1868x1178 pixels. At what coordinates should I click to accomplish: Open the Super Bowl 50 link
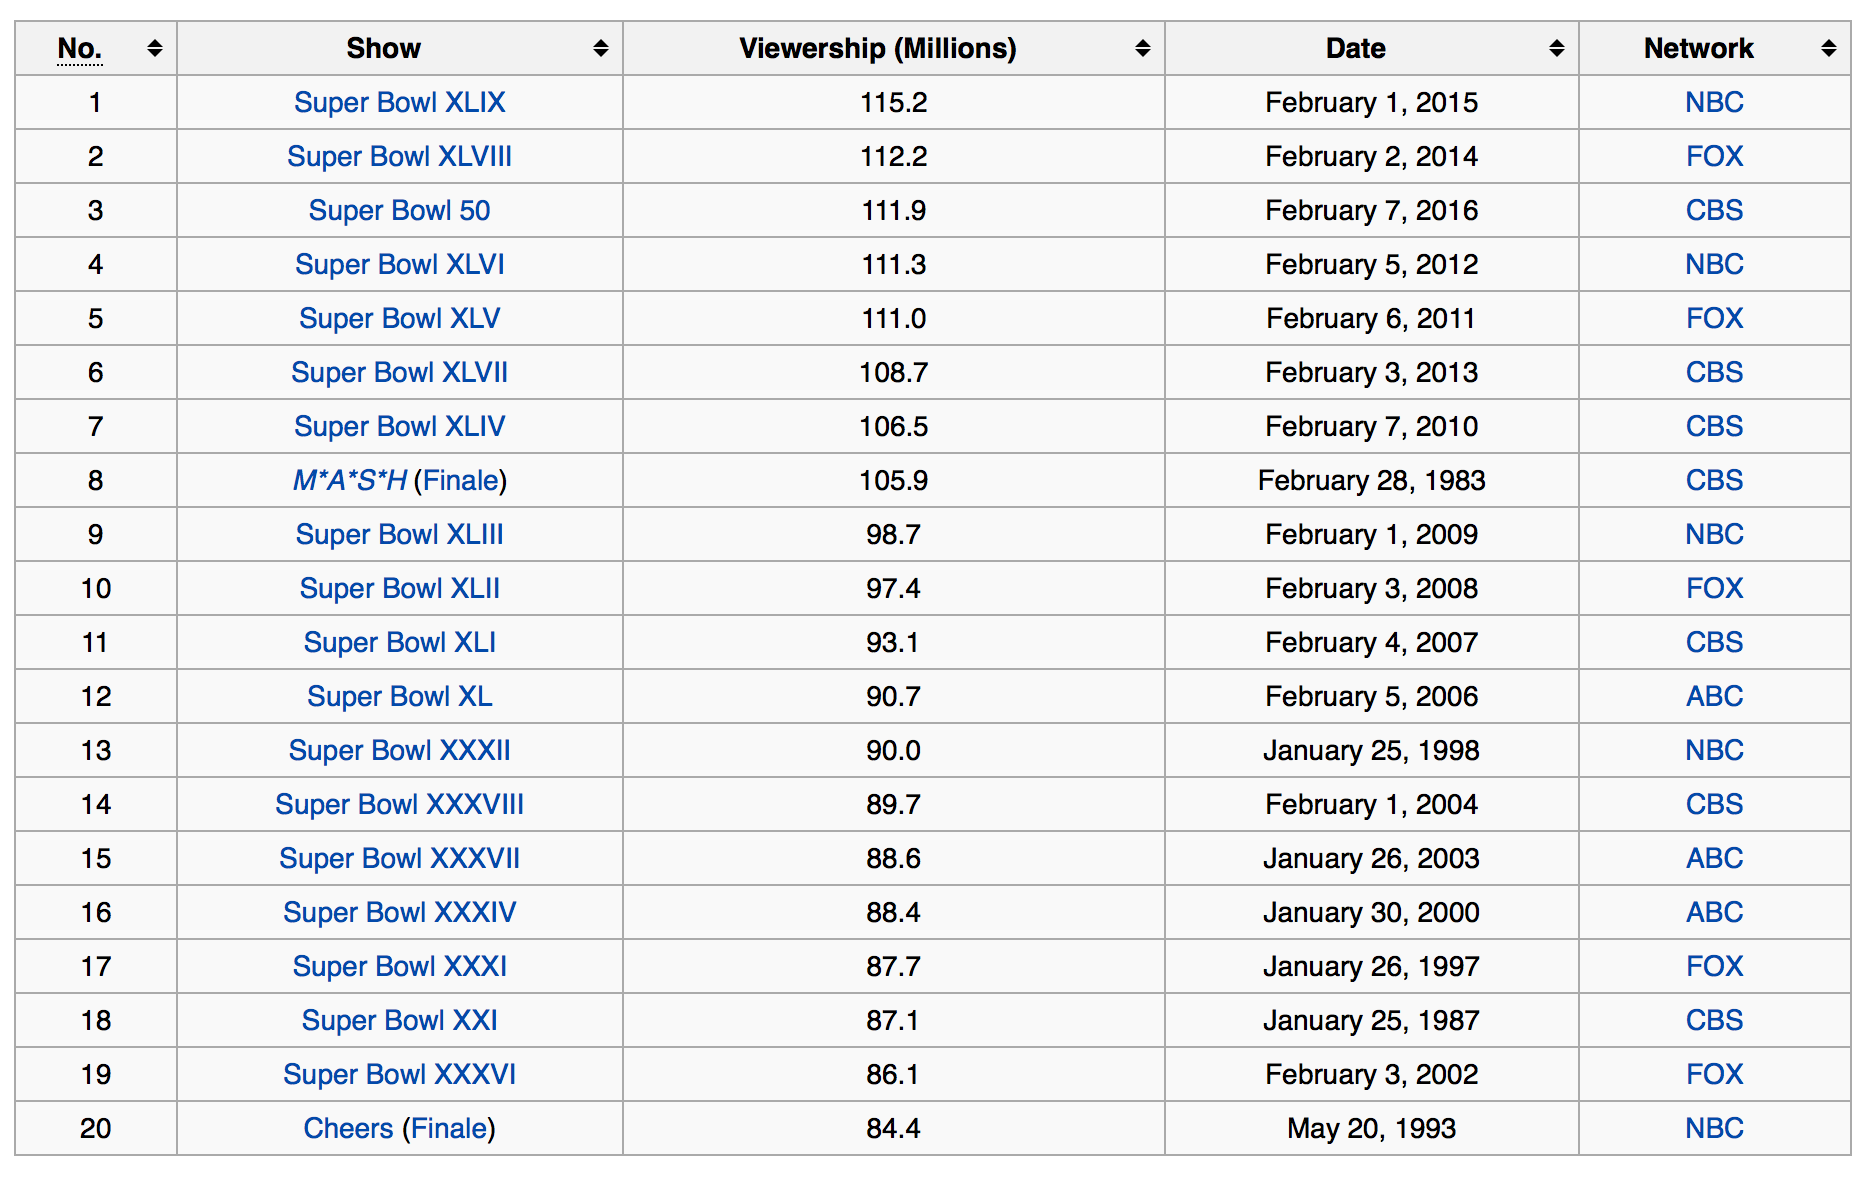[x=399, y=210]
